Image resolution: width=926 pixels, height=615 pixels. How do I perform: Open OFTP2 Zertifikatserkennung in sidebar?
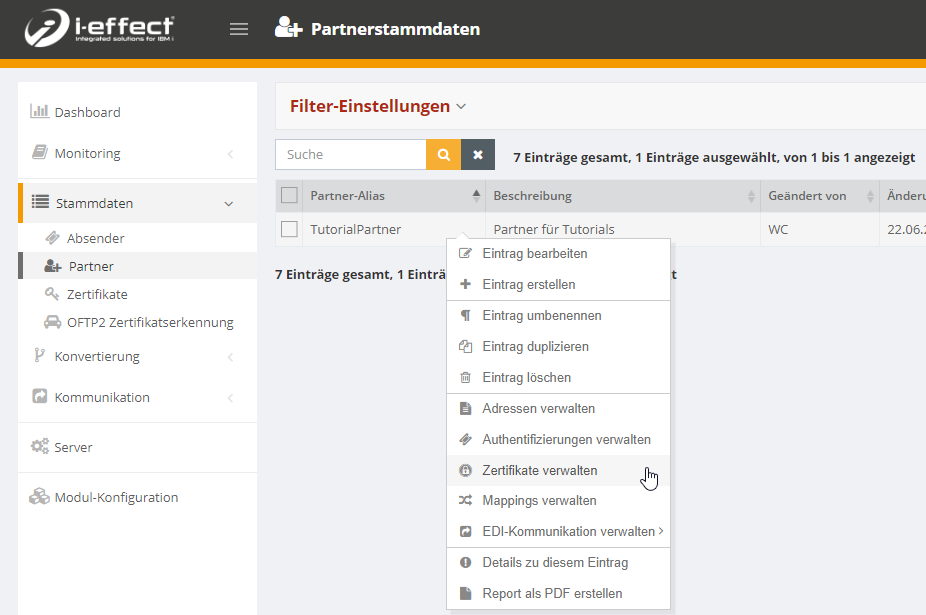click(x=150, y=322)
